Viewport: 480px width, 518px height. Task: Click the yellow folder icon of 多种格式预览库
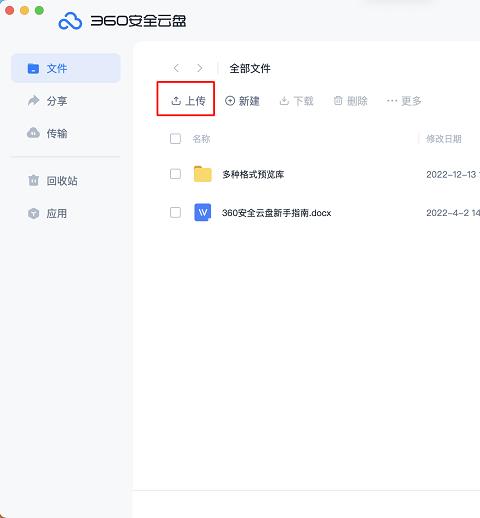click(x=203, y=174)
